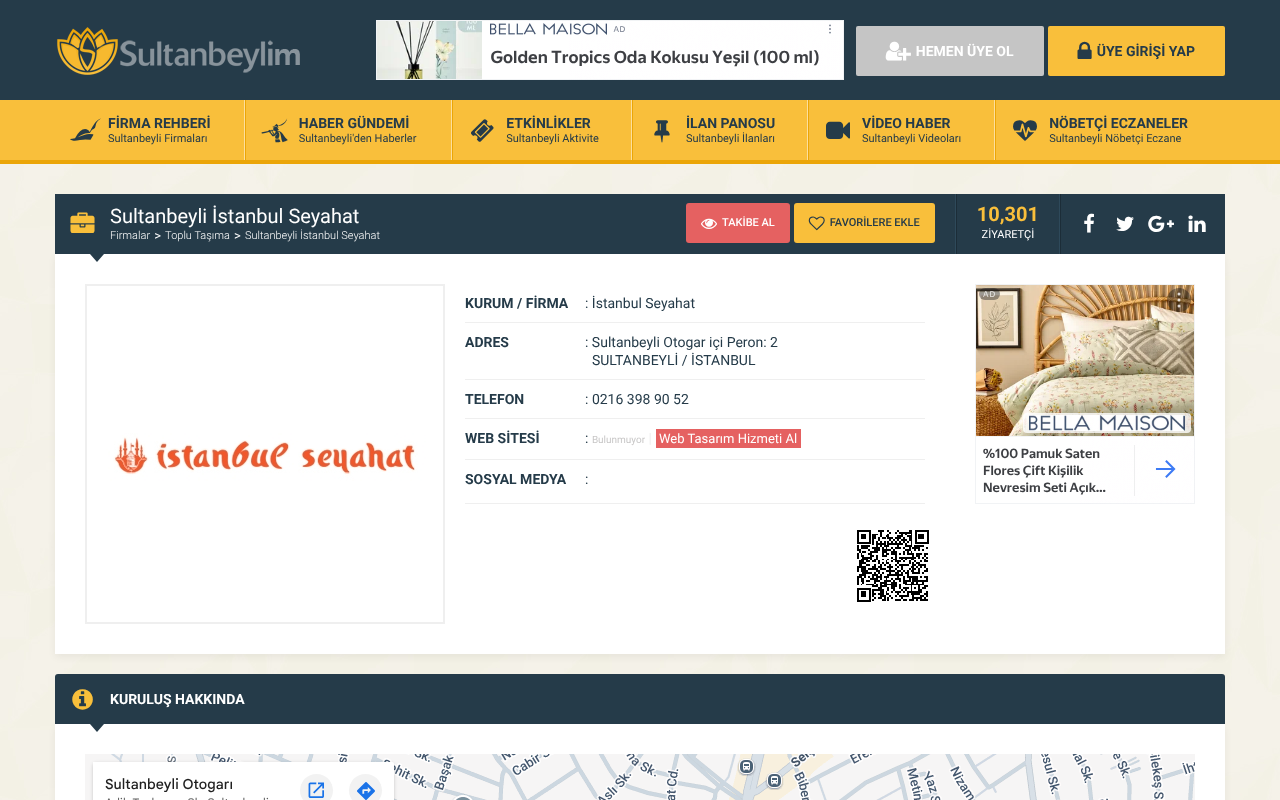Open Firmalar breadcrumb link
Screen dimensions: 1280x800
130,236
